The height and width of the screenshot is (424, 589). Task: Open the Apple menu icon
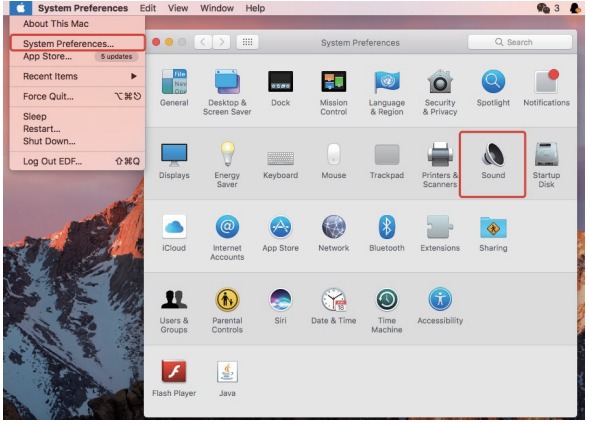[x=21, y=8]
